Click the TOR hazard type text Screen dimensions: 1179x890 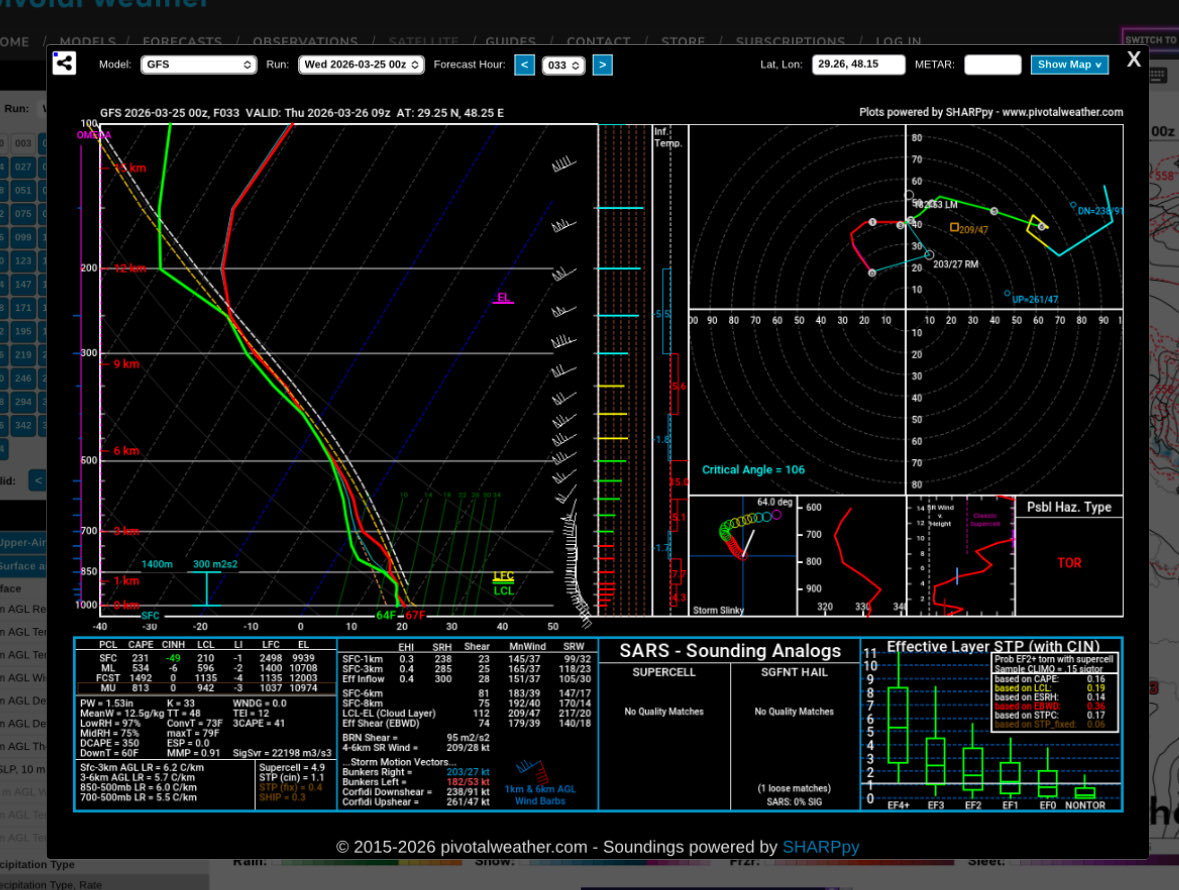[1069, 563]
